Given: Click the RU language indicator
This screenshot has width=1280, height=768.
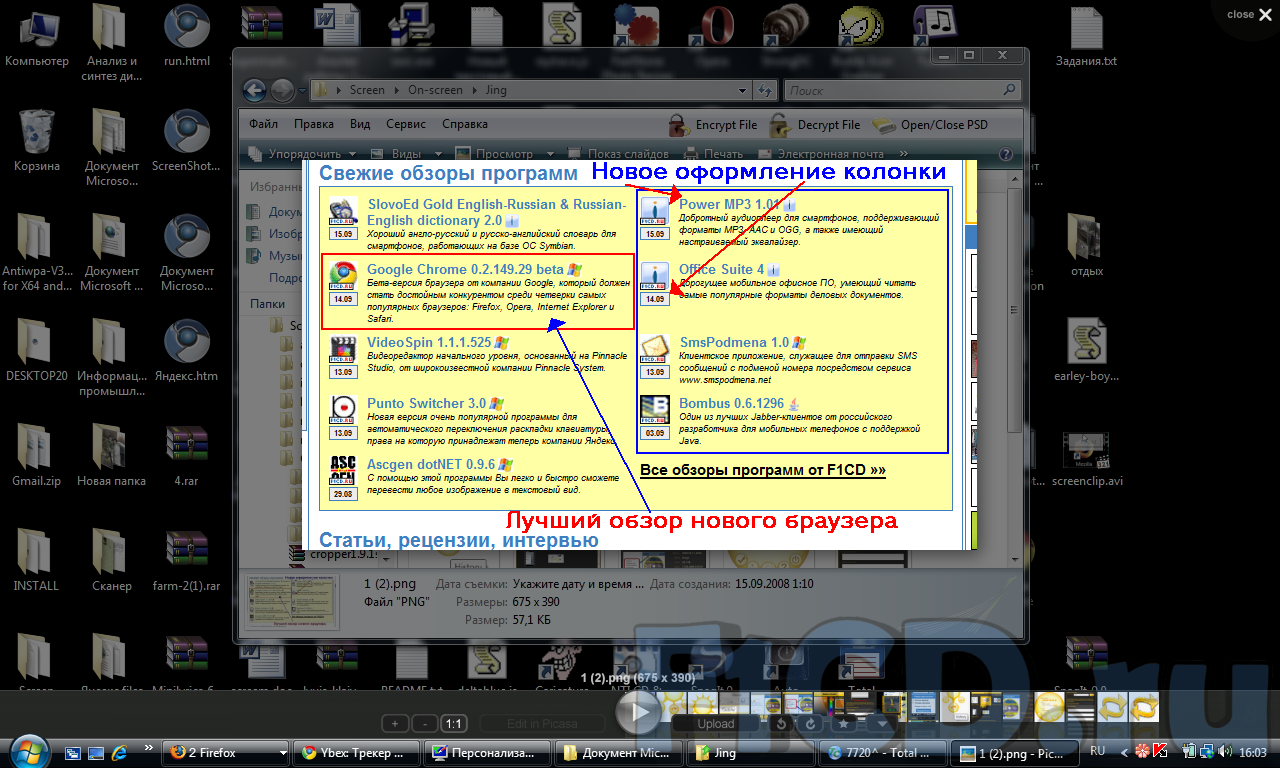Looking at the screenshot, I should pos(1097,751).
